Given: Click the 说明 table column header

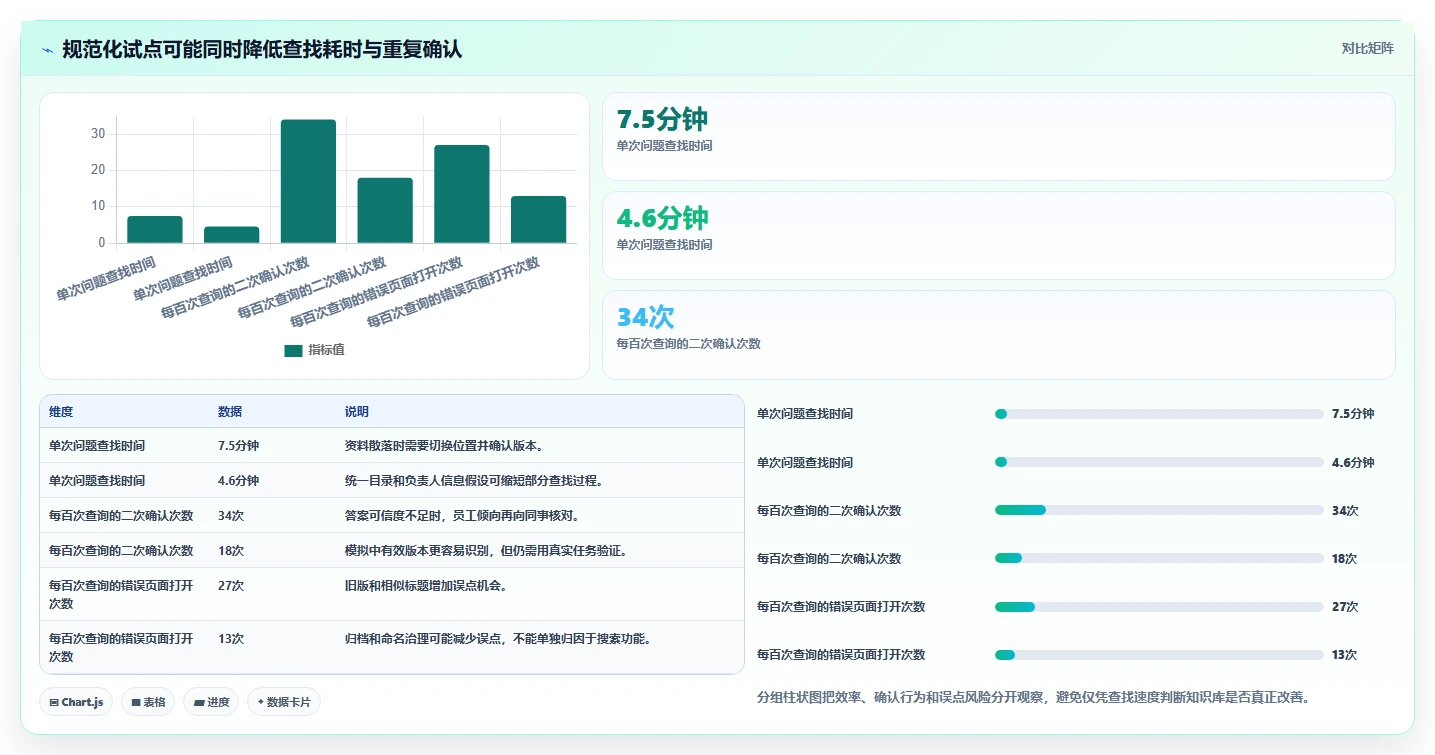Looking at the screenshot, I should pyautogui.click(x=357, y=412).
